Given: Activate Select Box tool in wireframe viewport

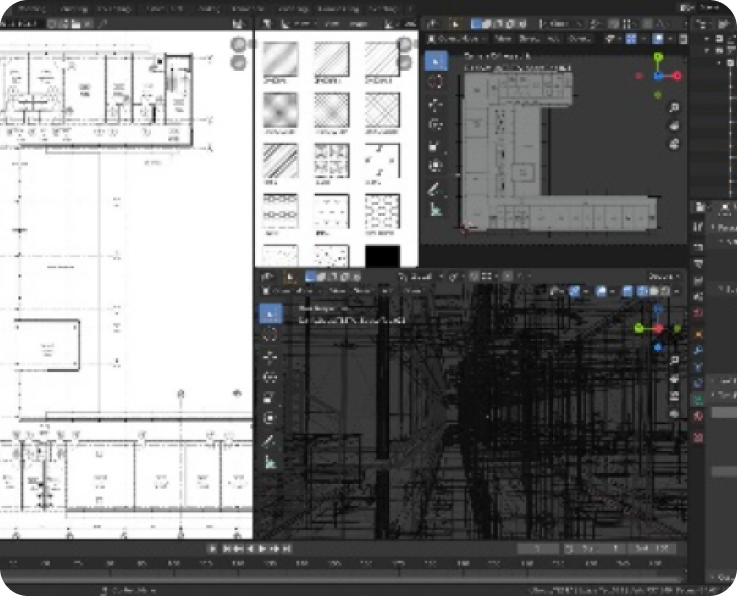Looking at the screenshot, I should coord(271,314).
